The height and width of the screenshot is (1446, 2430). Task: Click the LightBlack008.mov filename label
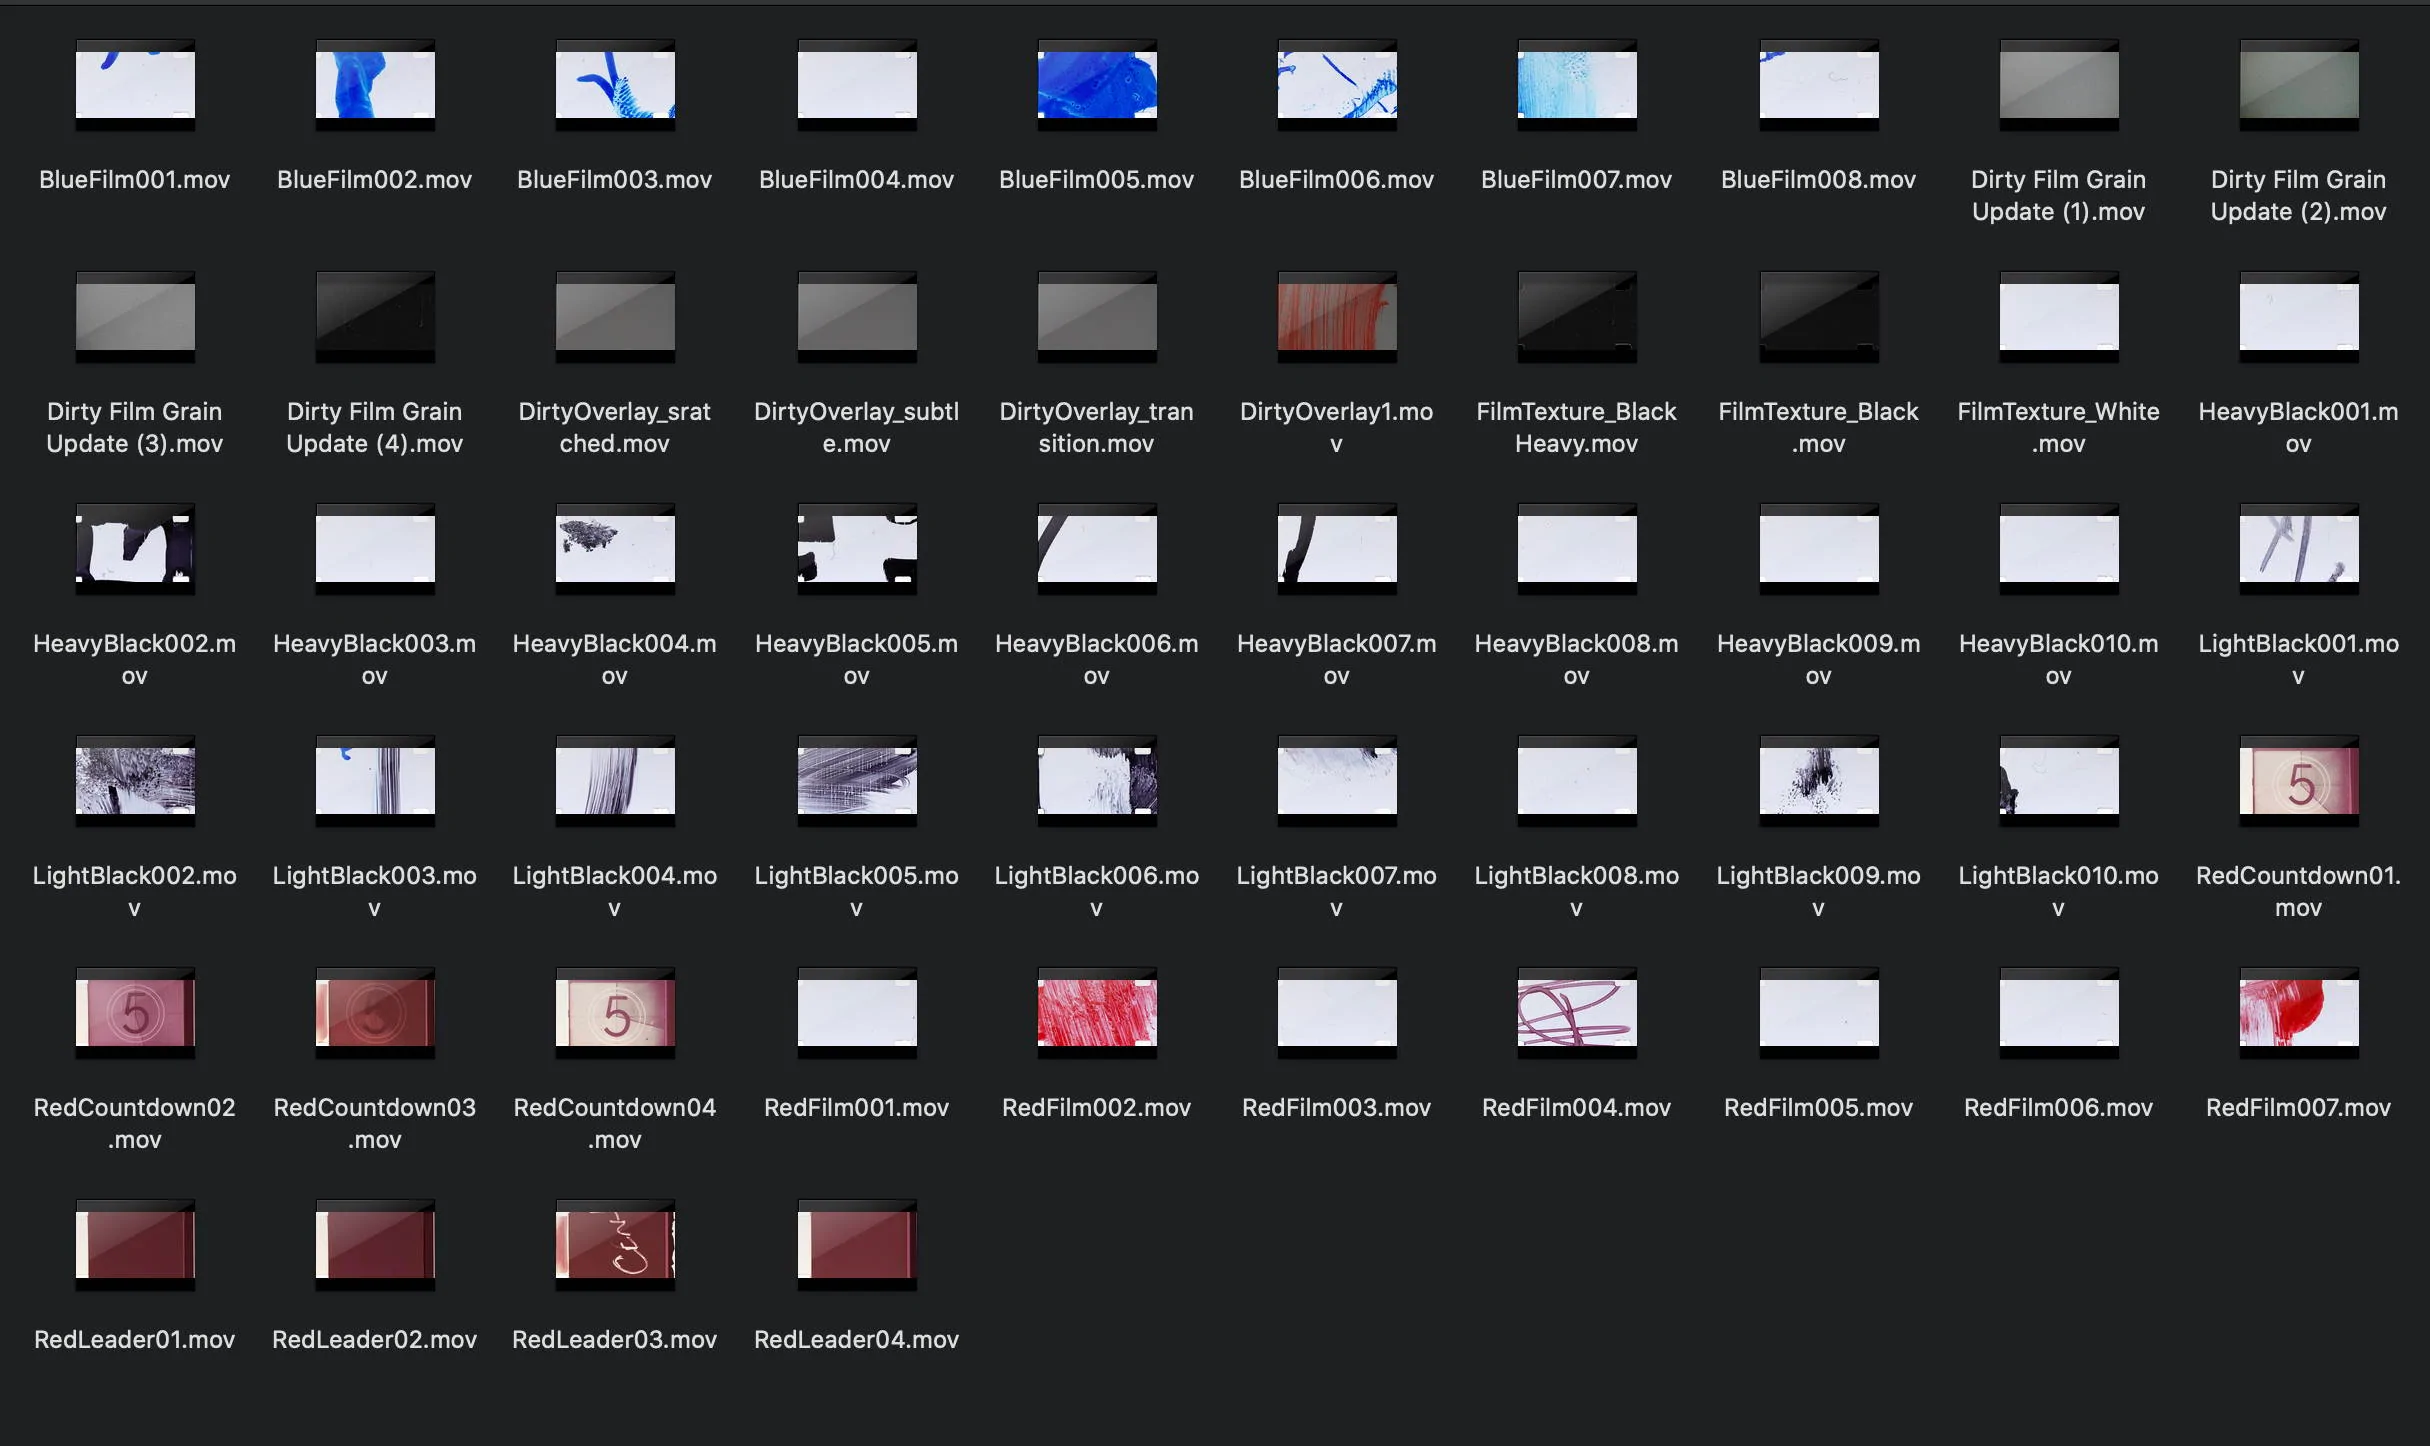click(x=1577, y=891)
